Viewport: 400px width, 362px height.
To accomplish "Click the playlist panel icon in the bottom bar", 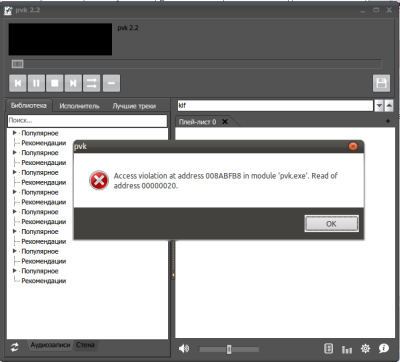I will click(x=328, y=349).
